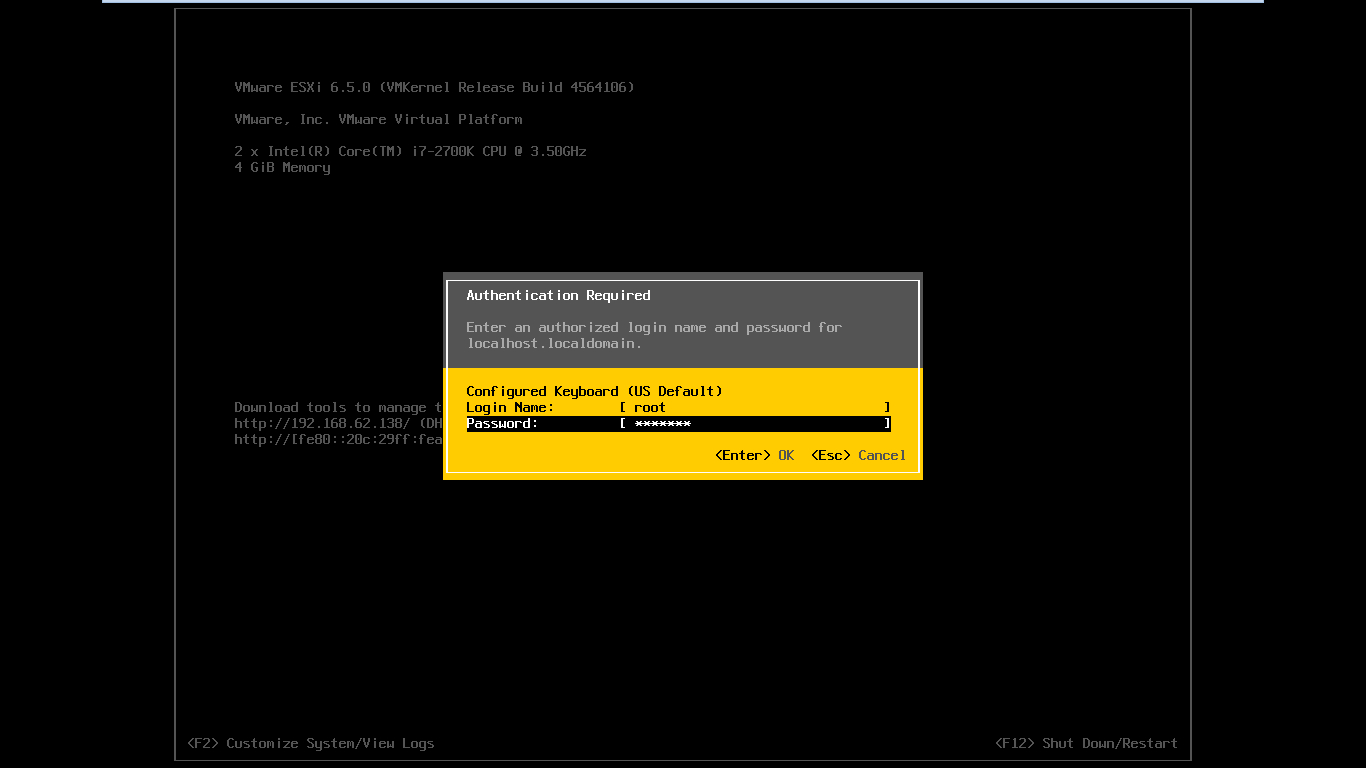Click the Download tools to manage text

[x=338, y=407]
